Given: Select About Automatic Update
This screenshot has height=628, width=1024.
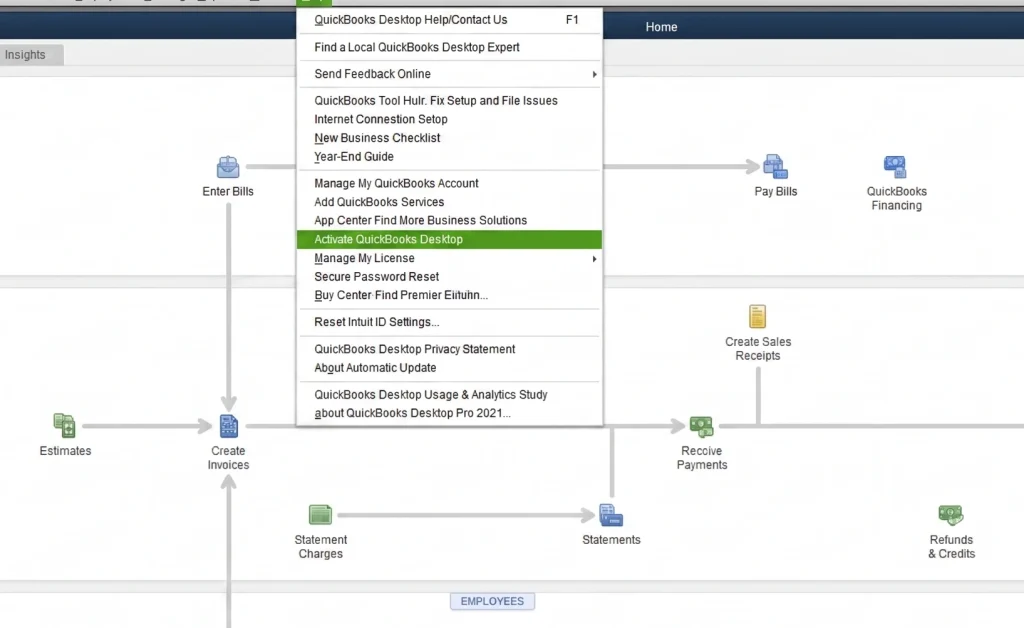Looking at the screenshot, I should click(x=449, y=368).
